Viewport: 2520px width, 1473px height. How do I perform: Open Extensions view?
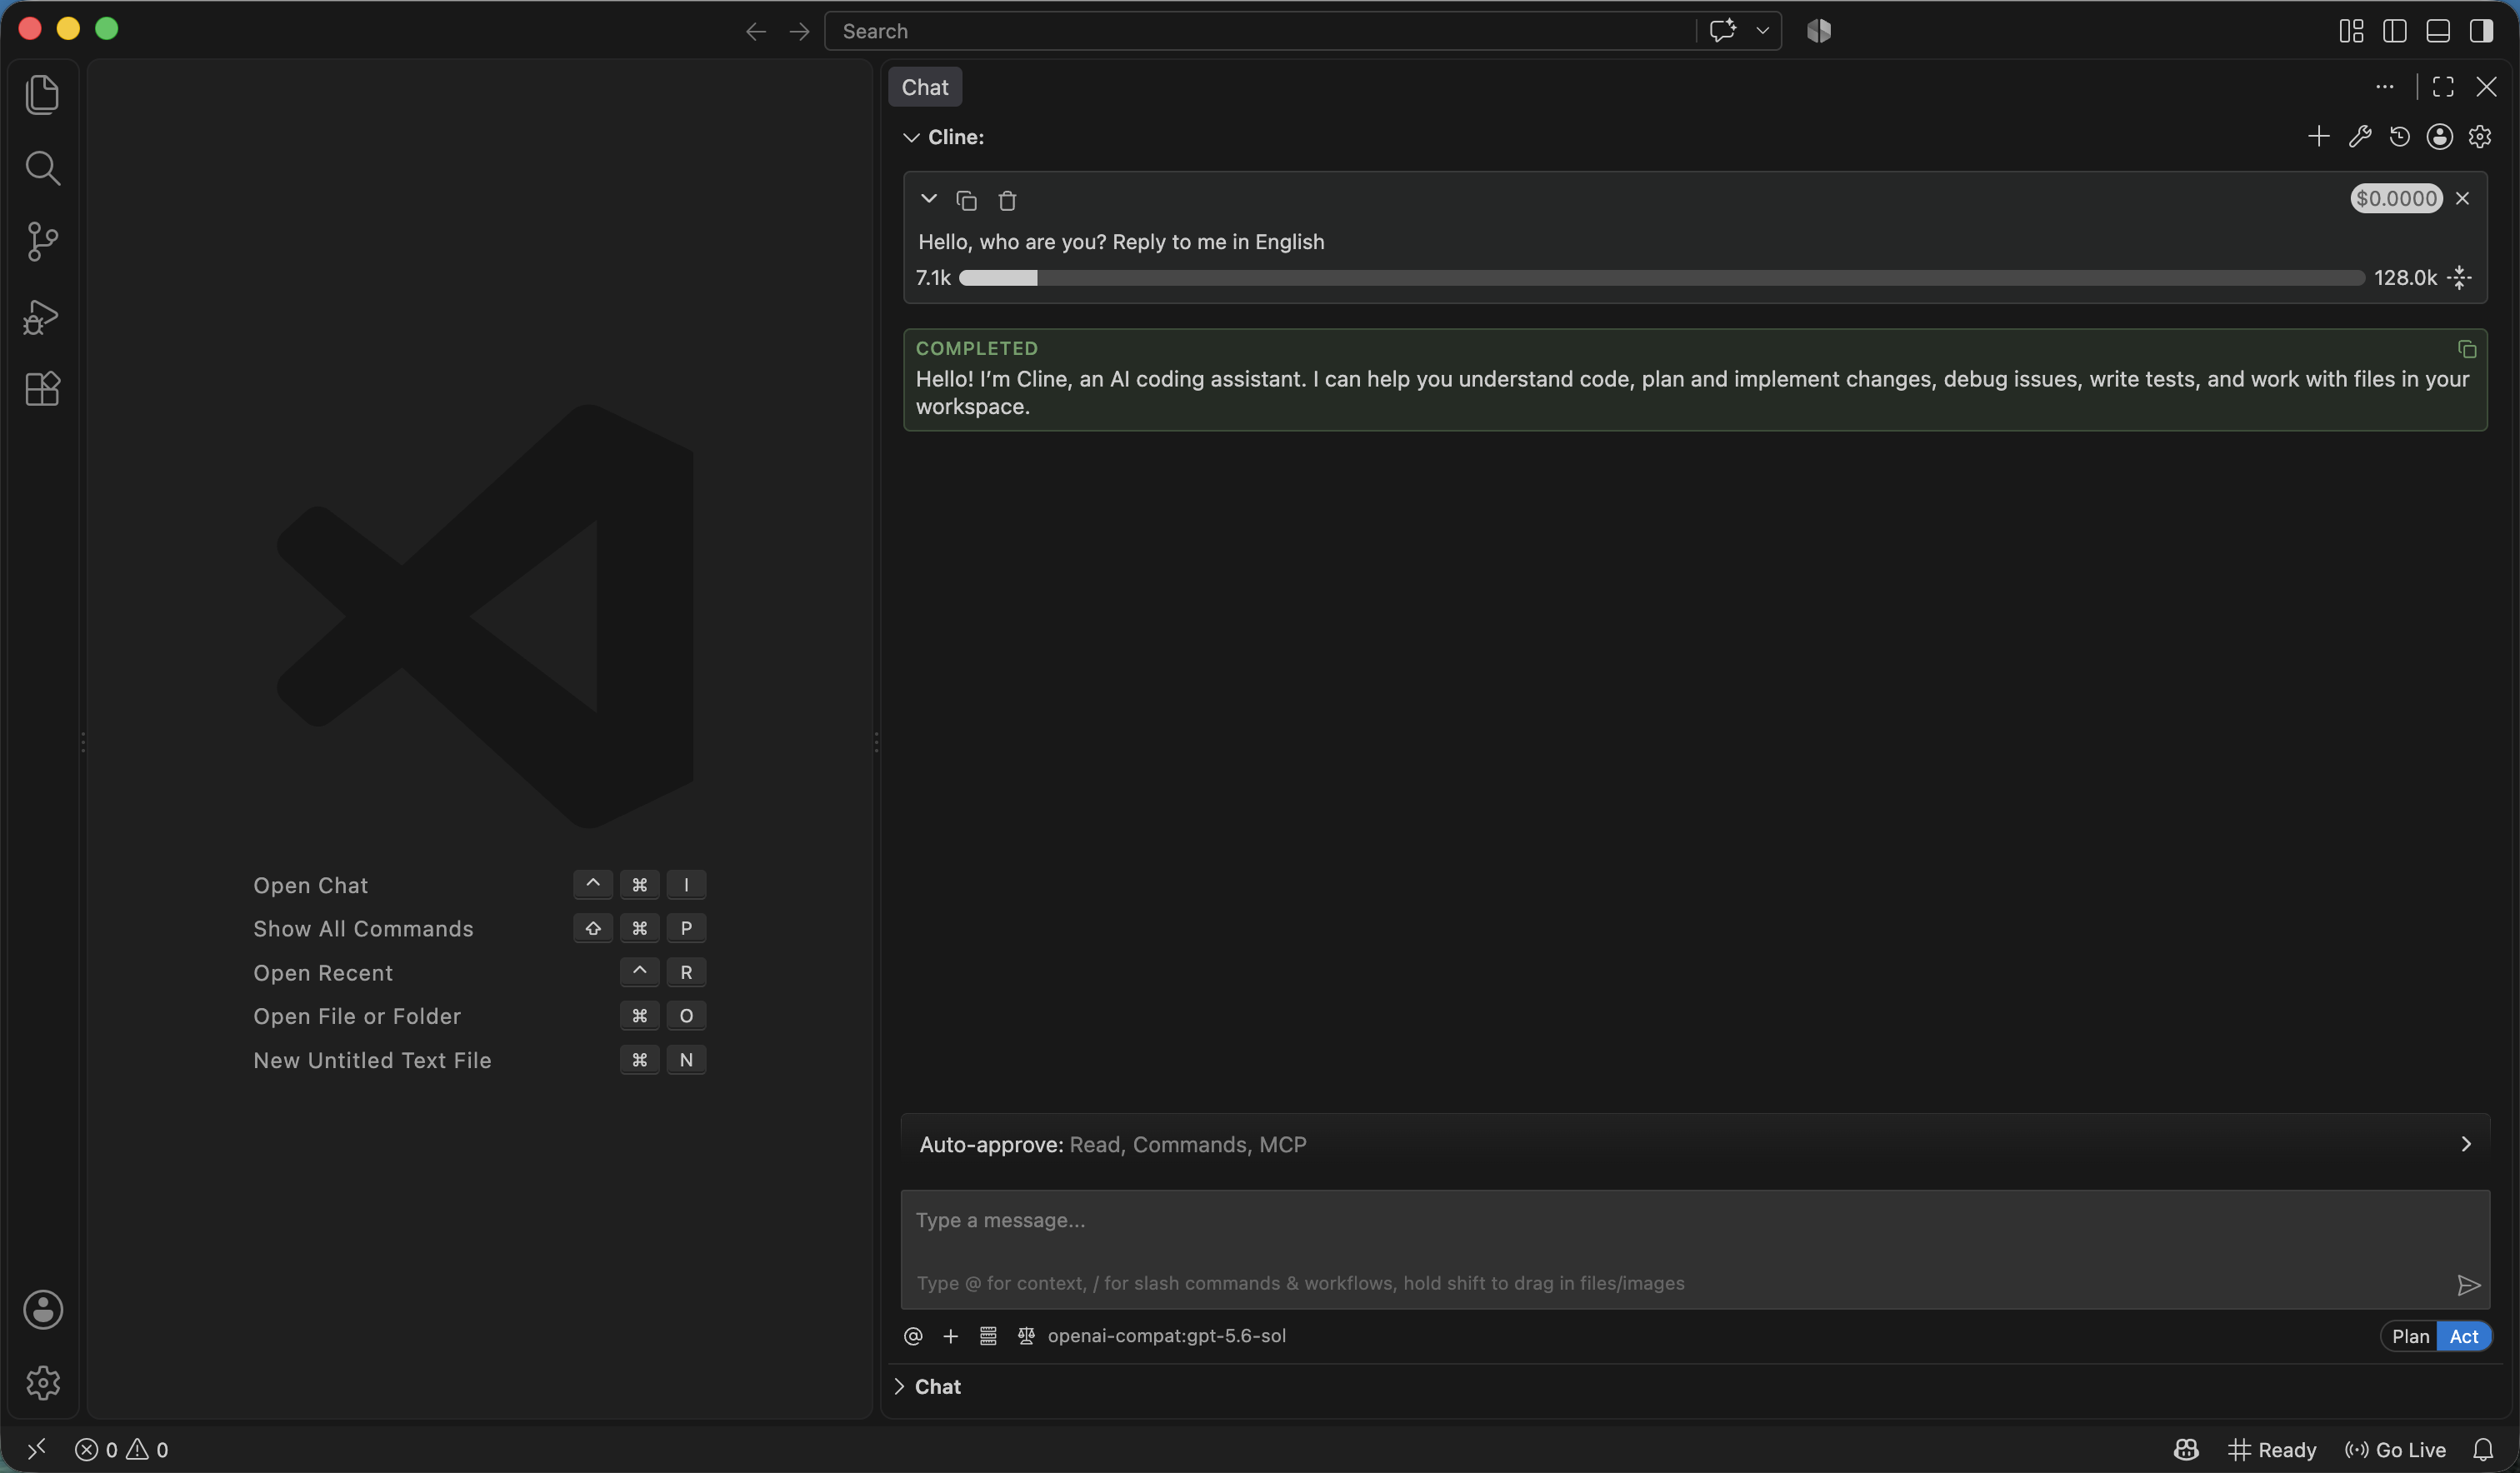pyautogui.click(x=42, y=389)
